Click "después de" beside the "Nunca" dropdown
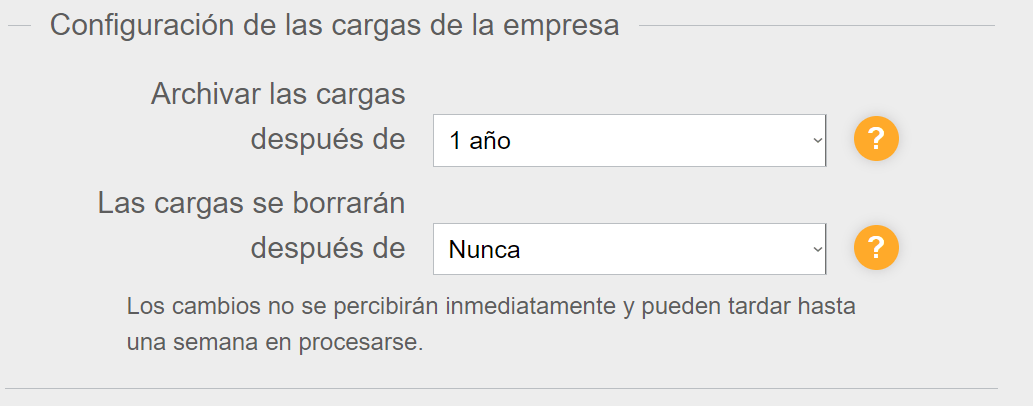The width and height of the screenshot is (1033, 406). [x=328, y=247]
